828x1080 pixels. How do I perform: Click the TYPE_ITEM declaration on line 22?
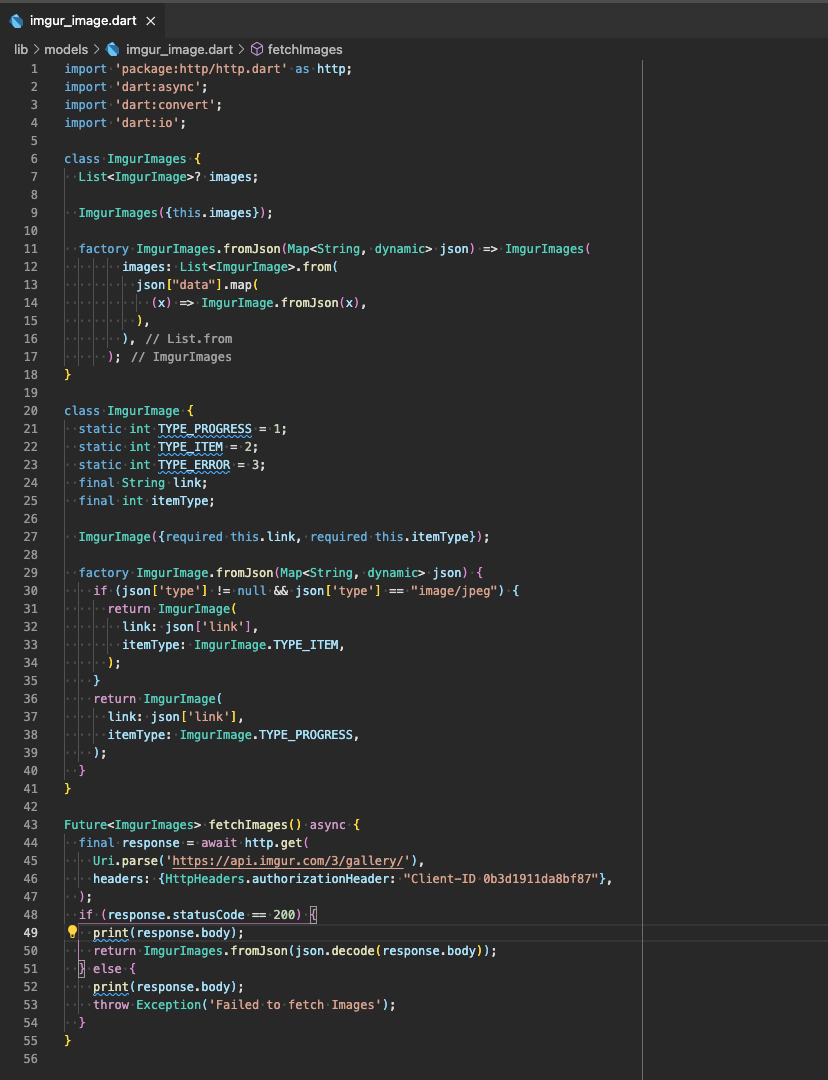coord(191,447)
